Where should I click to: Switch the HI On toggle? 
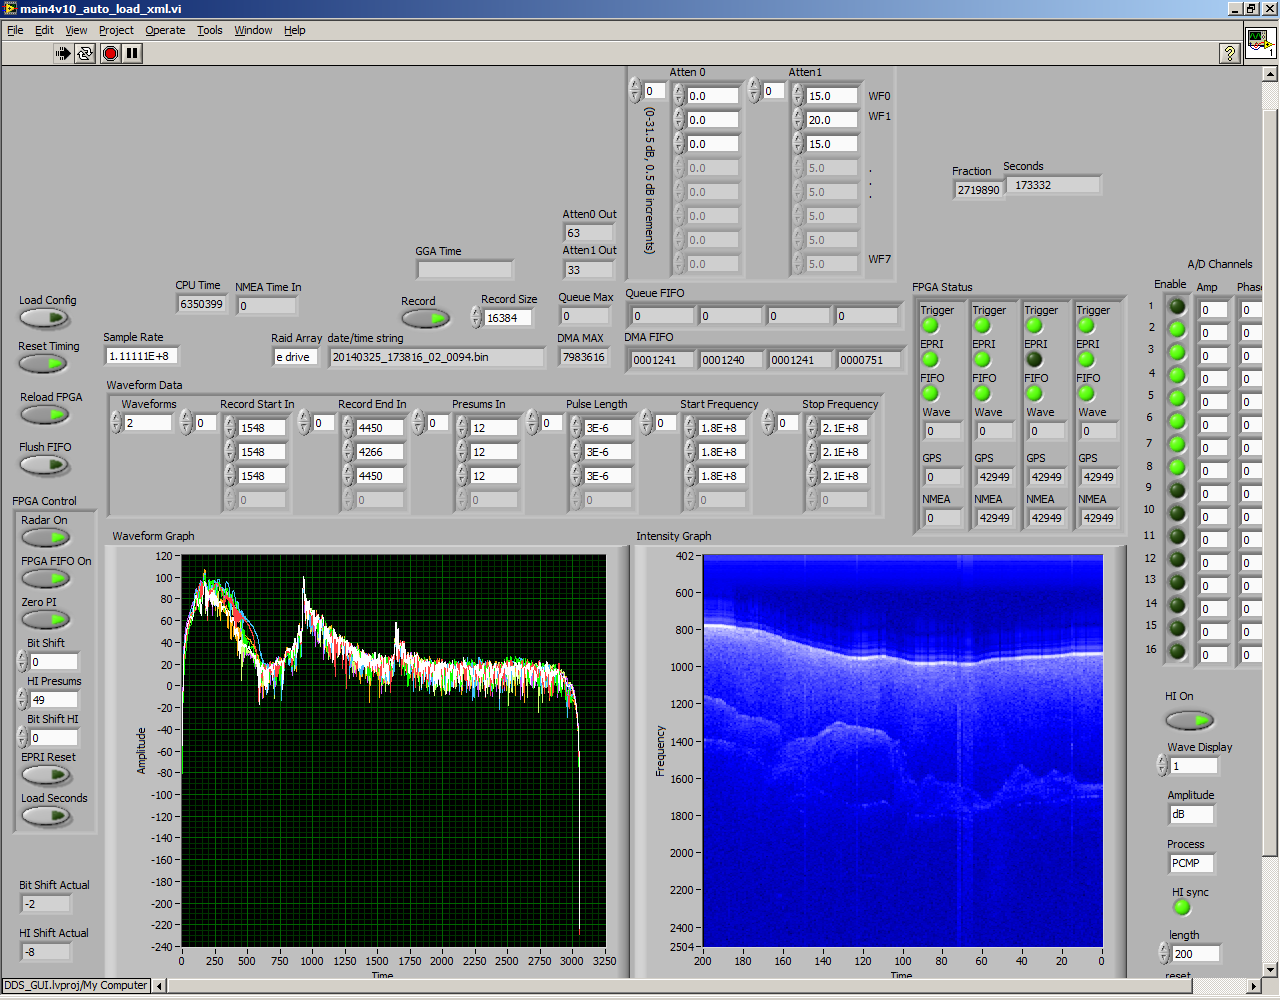(1189, 720)
